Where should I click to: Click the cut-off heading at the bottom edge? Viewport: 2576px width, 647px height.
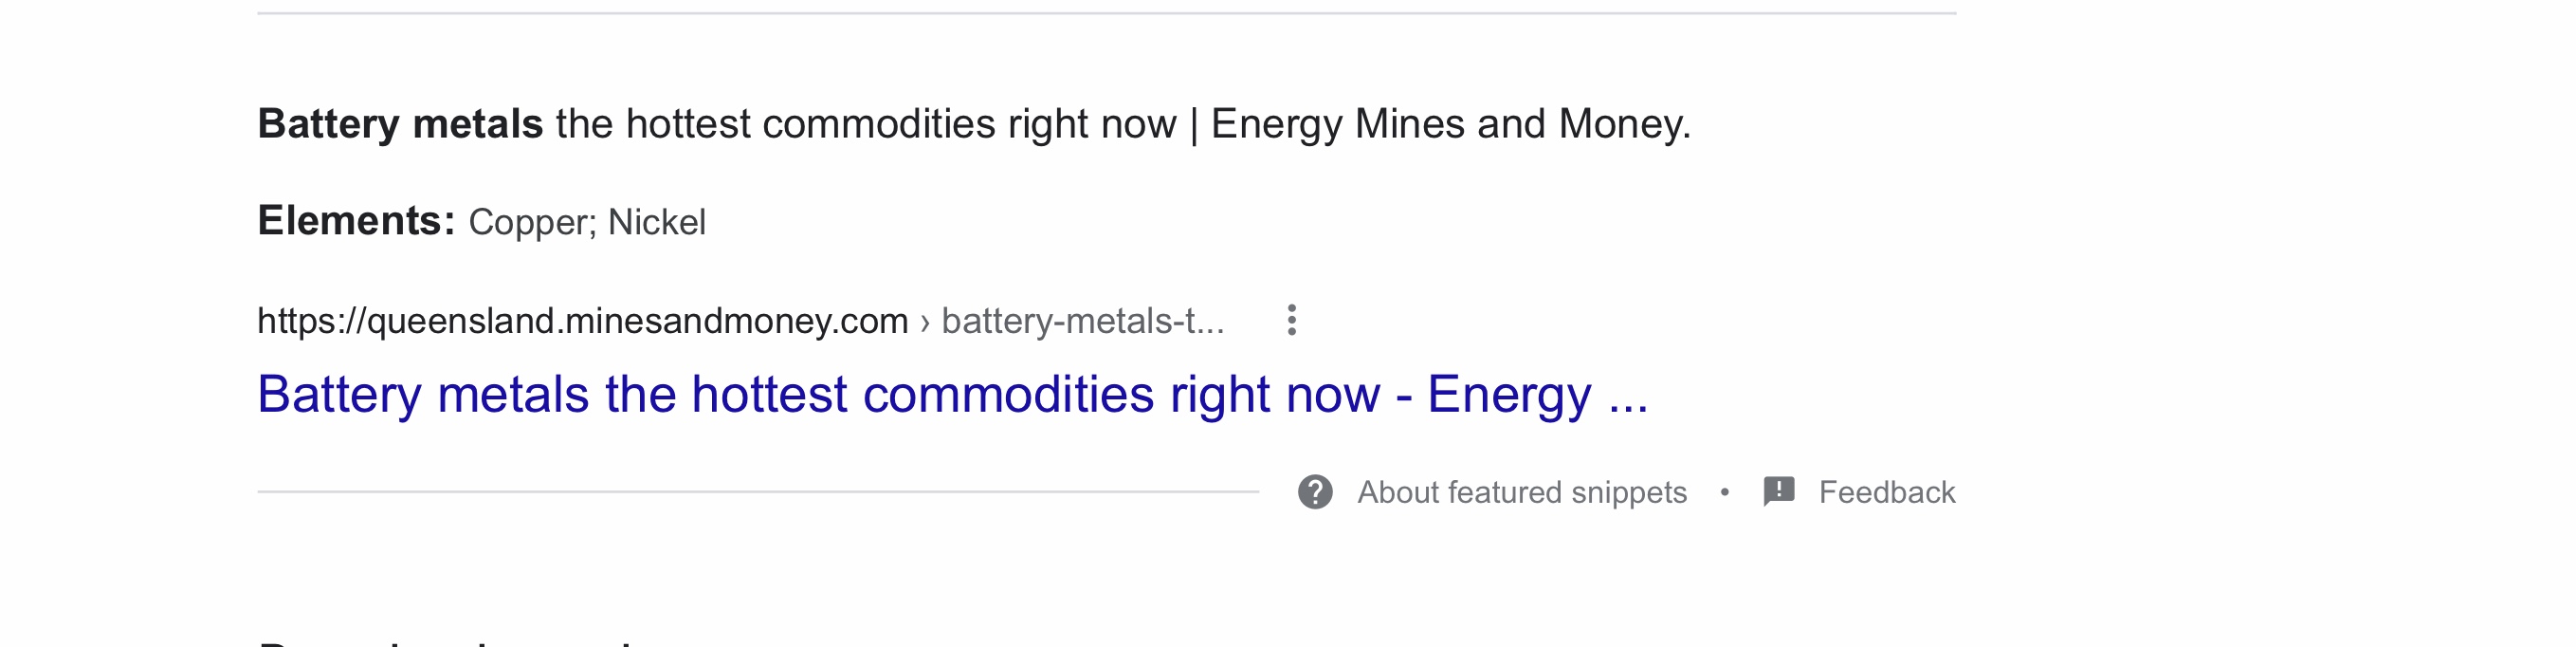tap(445, 642)
